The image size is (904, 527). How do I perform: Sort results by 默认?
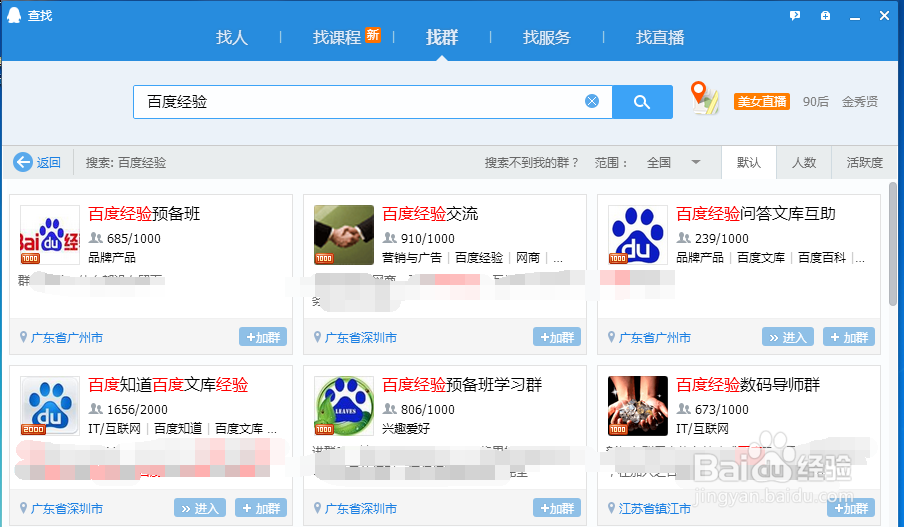749,163
